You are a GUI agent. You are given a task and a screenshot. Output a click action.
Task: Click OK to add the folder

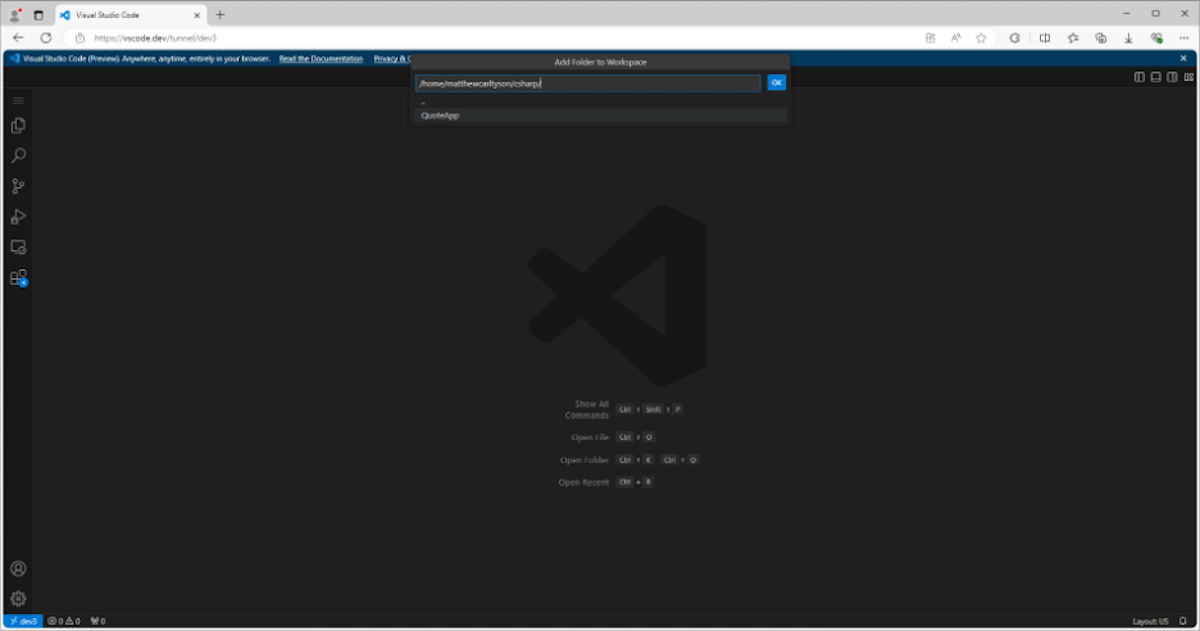coord(776,83)
